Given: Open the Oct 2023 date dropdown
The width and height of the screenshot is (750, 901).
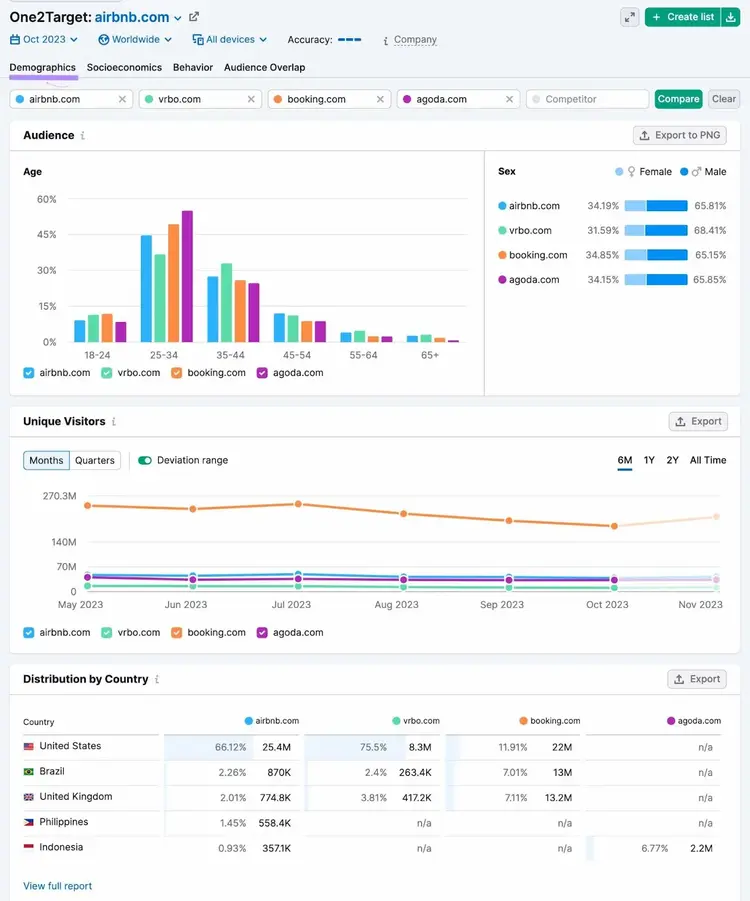Looking at the screenshot, I should click(x=44, y=40).
